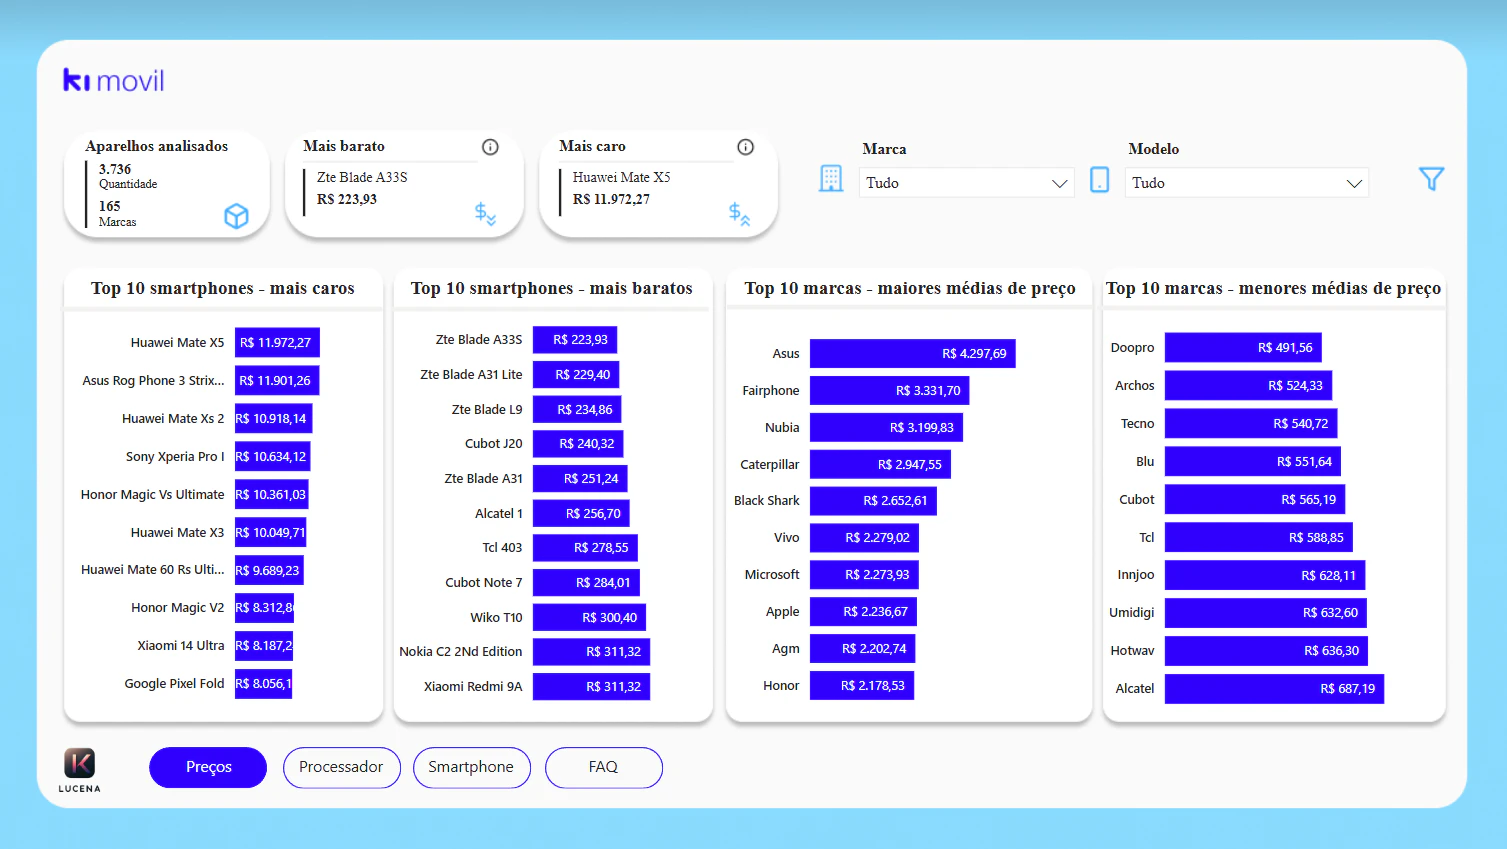Open the FAQ page
The height and width of the screenshot is (849, 1507).
point(603,767)
